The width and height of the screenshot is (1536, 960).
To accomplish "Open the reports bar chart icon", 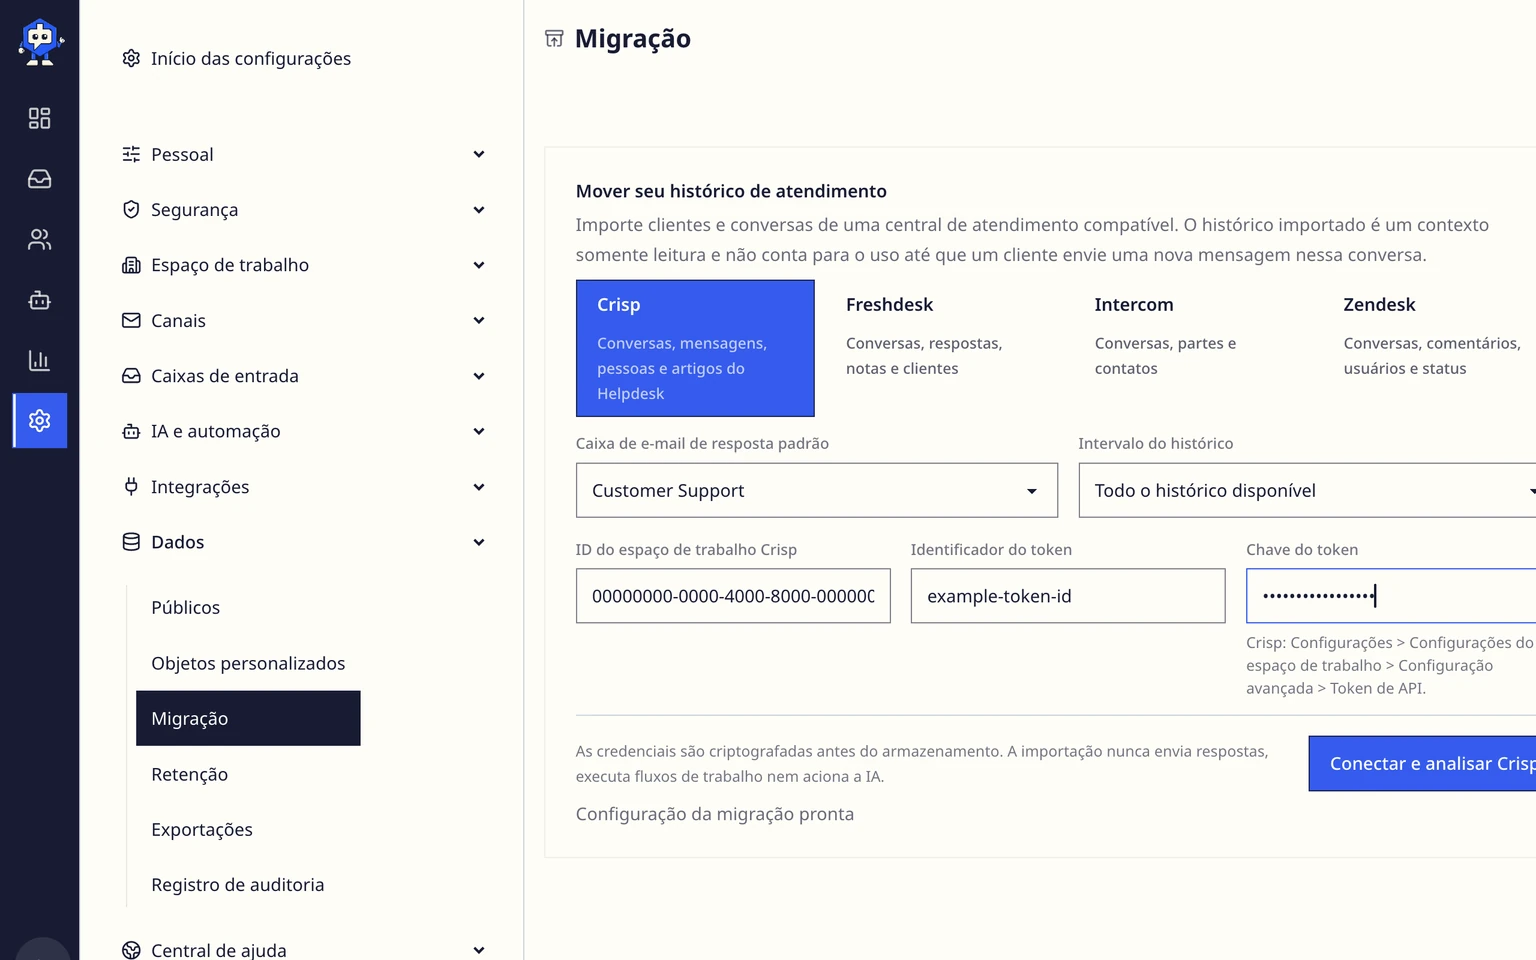I will [39, 360].
